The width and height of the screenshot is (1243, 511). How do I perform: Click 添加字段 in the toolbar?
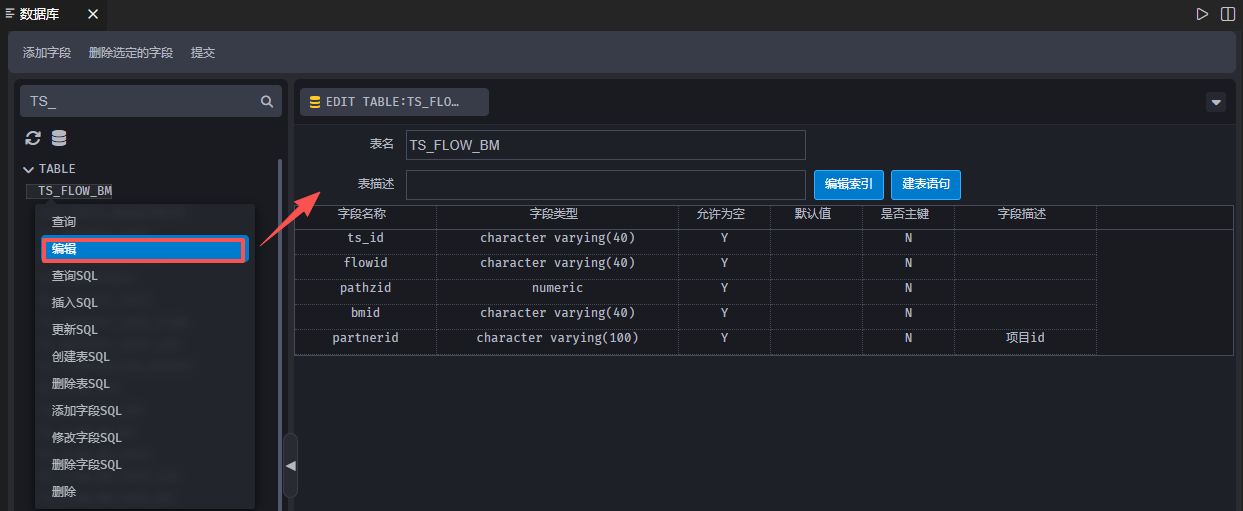point(47,53)
